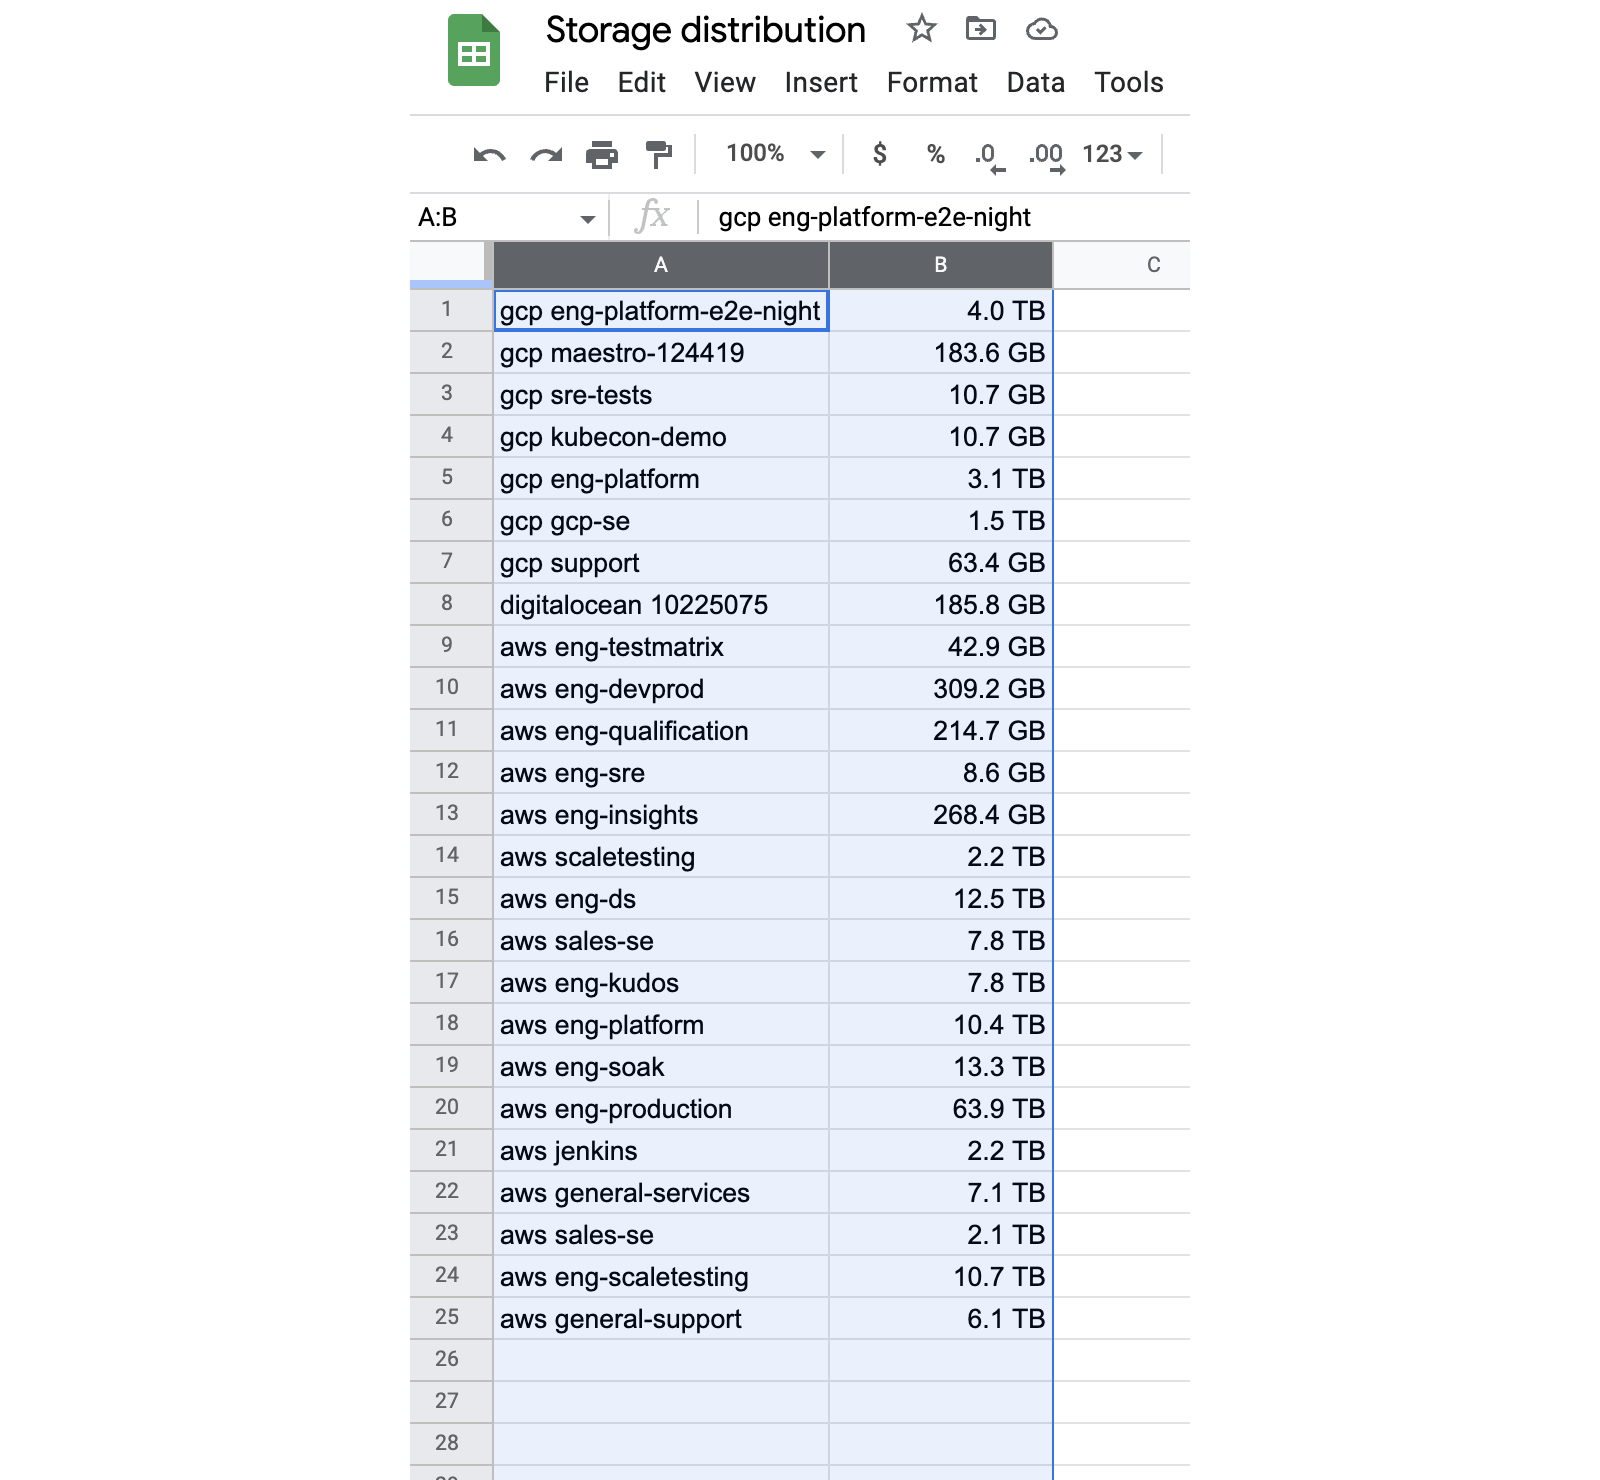1600x1480 pixels.
Task: Select the '4.0 TB' cell
Action: 941,310
